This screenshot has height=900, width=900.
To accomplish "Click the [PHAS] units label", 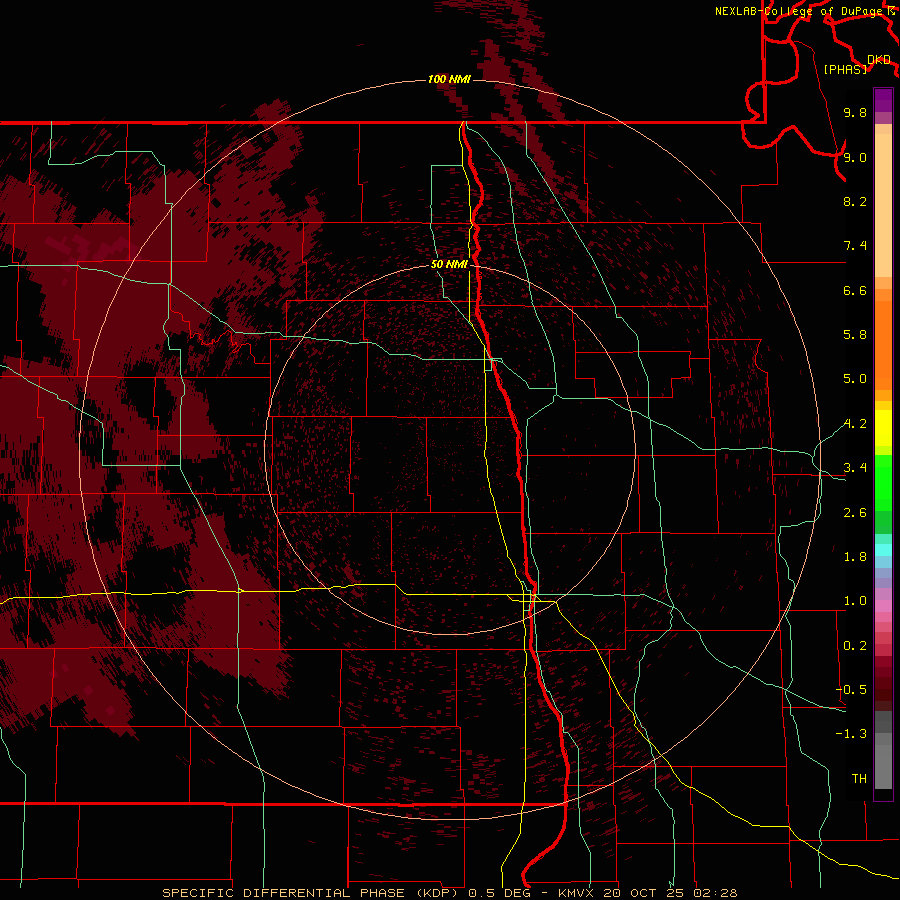I will pyautogui.click(x=845, y=69).
